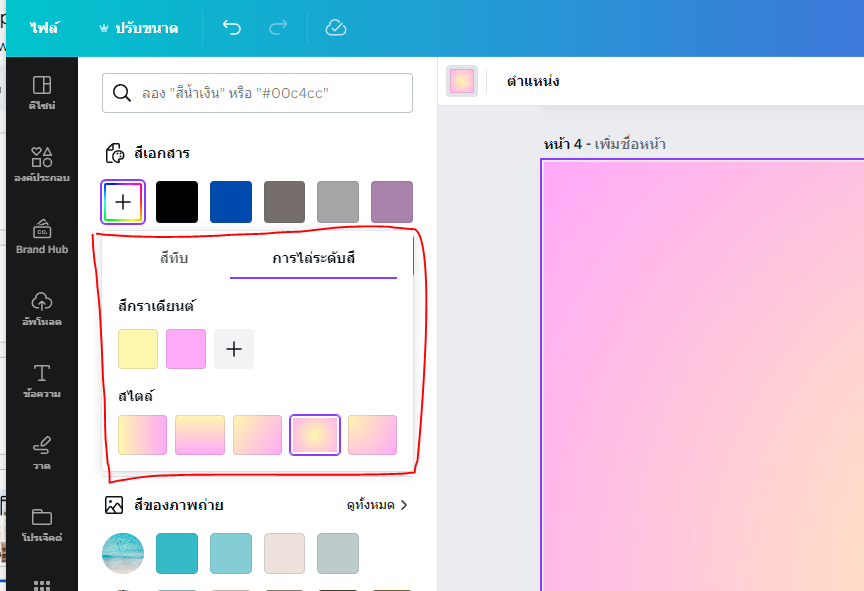Select the beige photo color swatch
The height and width of the screenshot is (591, 864).
click(284, 554)
